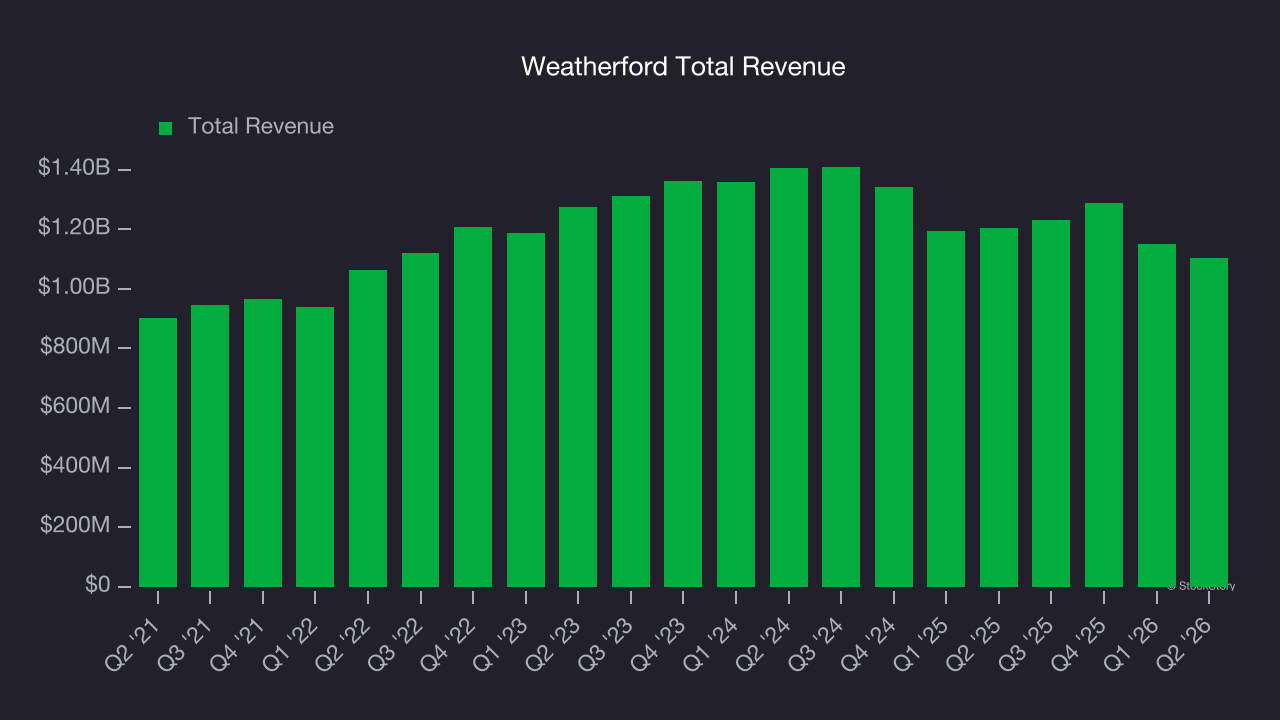Click the $1.20B y-axis label
Image resolution: width=1280 pixels, height=720 pixels.
[x=74, y=228]
